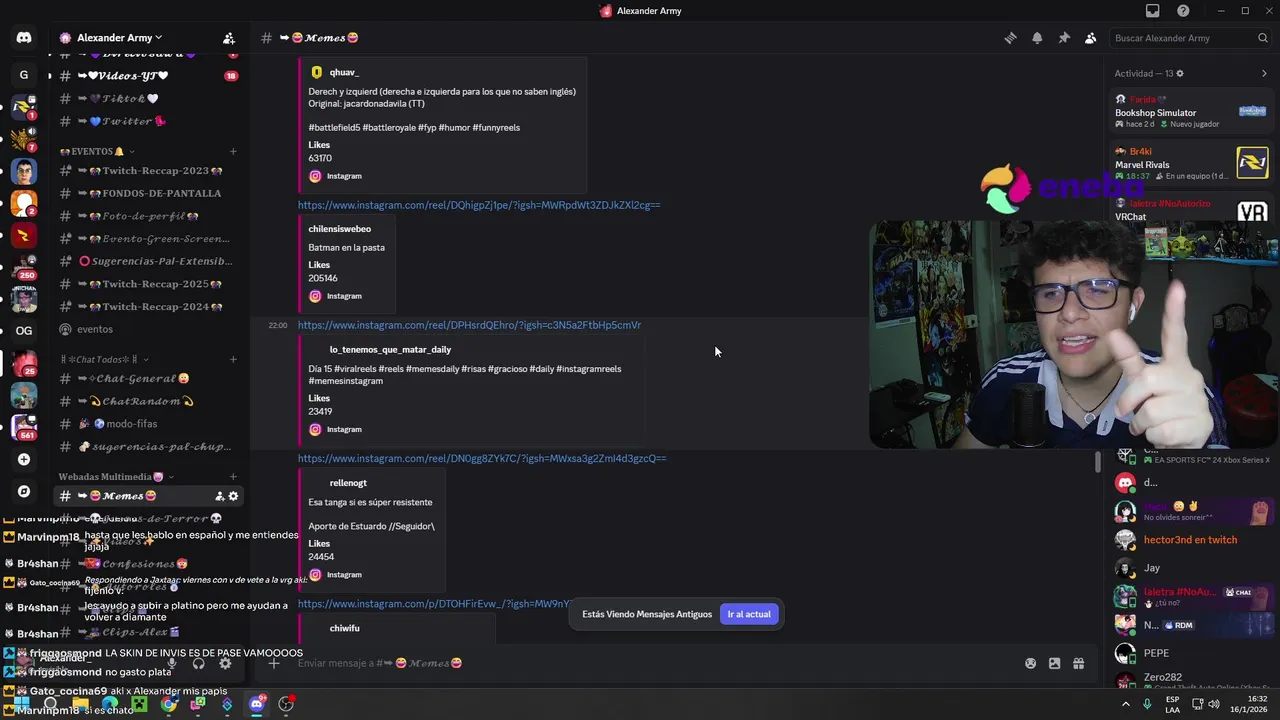Open the PEPE member entry
This screenshot has height=720, width=1280.
pyautogui.click(x=1192, y=653)
